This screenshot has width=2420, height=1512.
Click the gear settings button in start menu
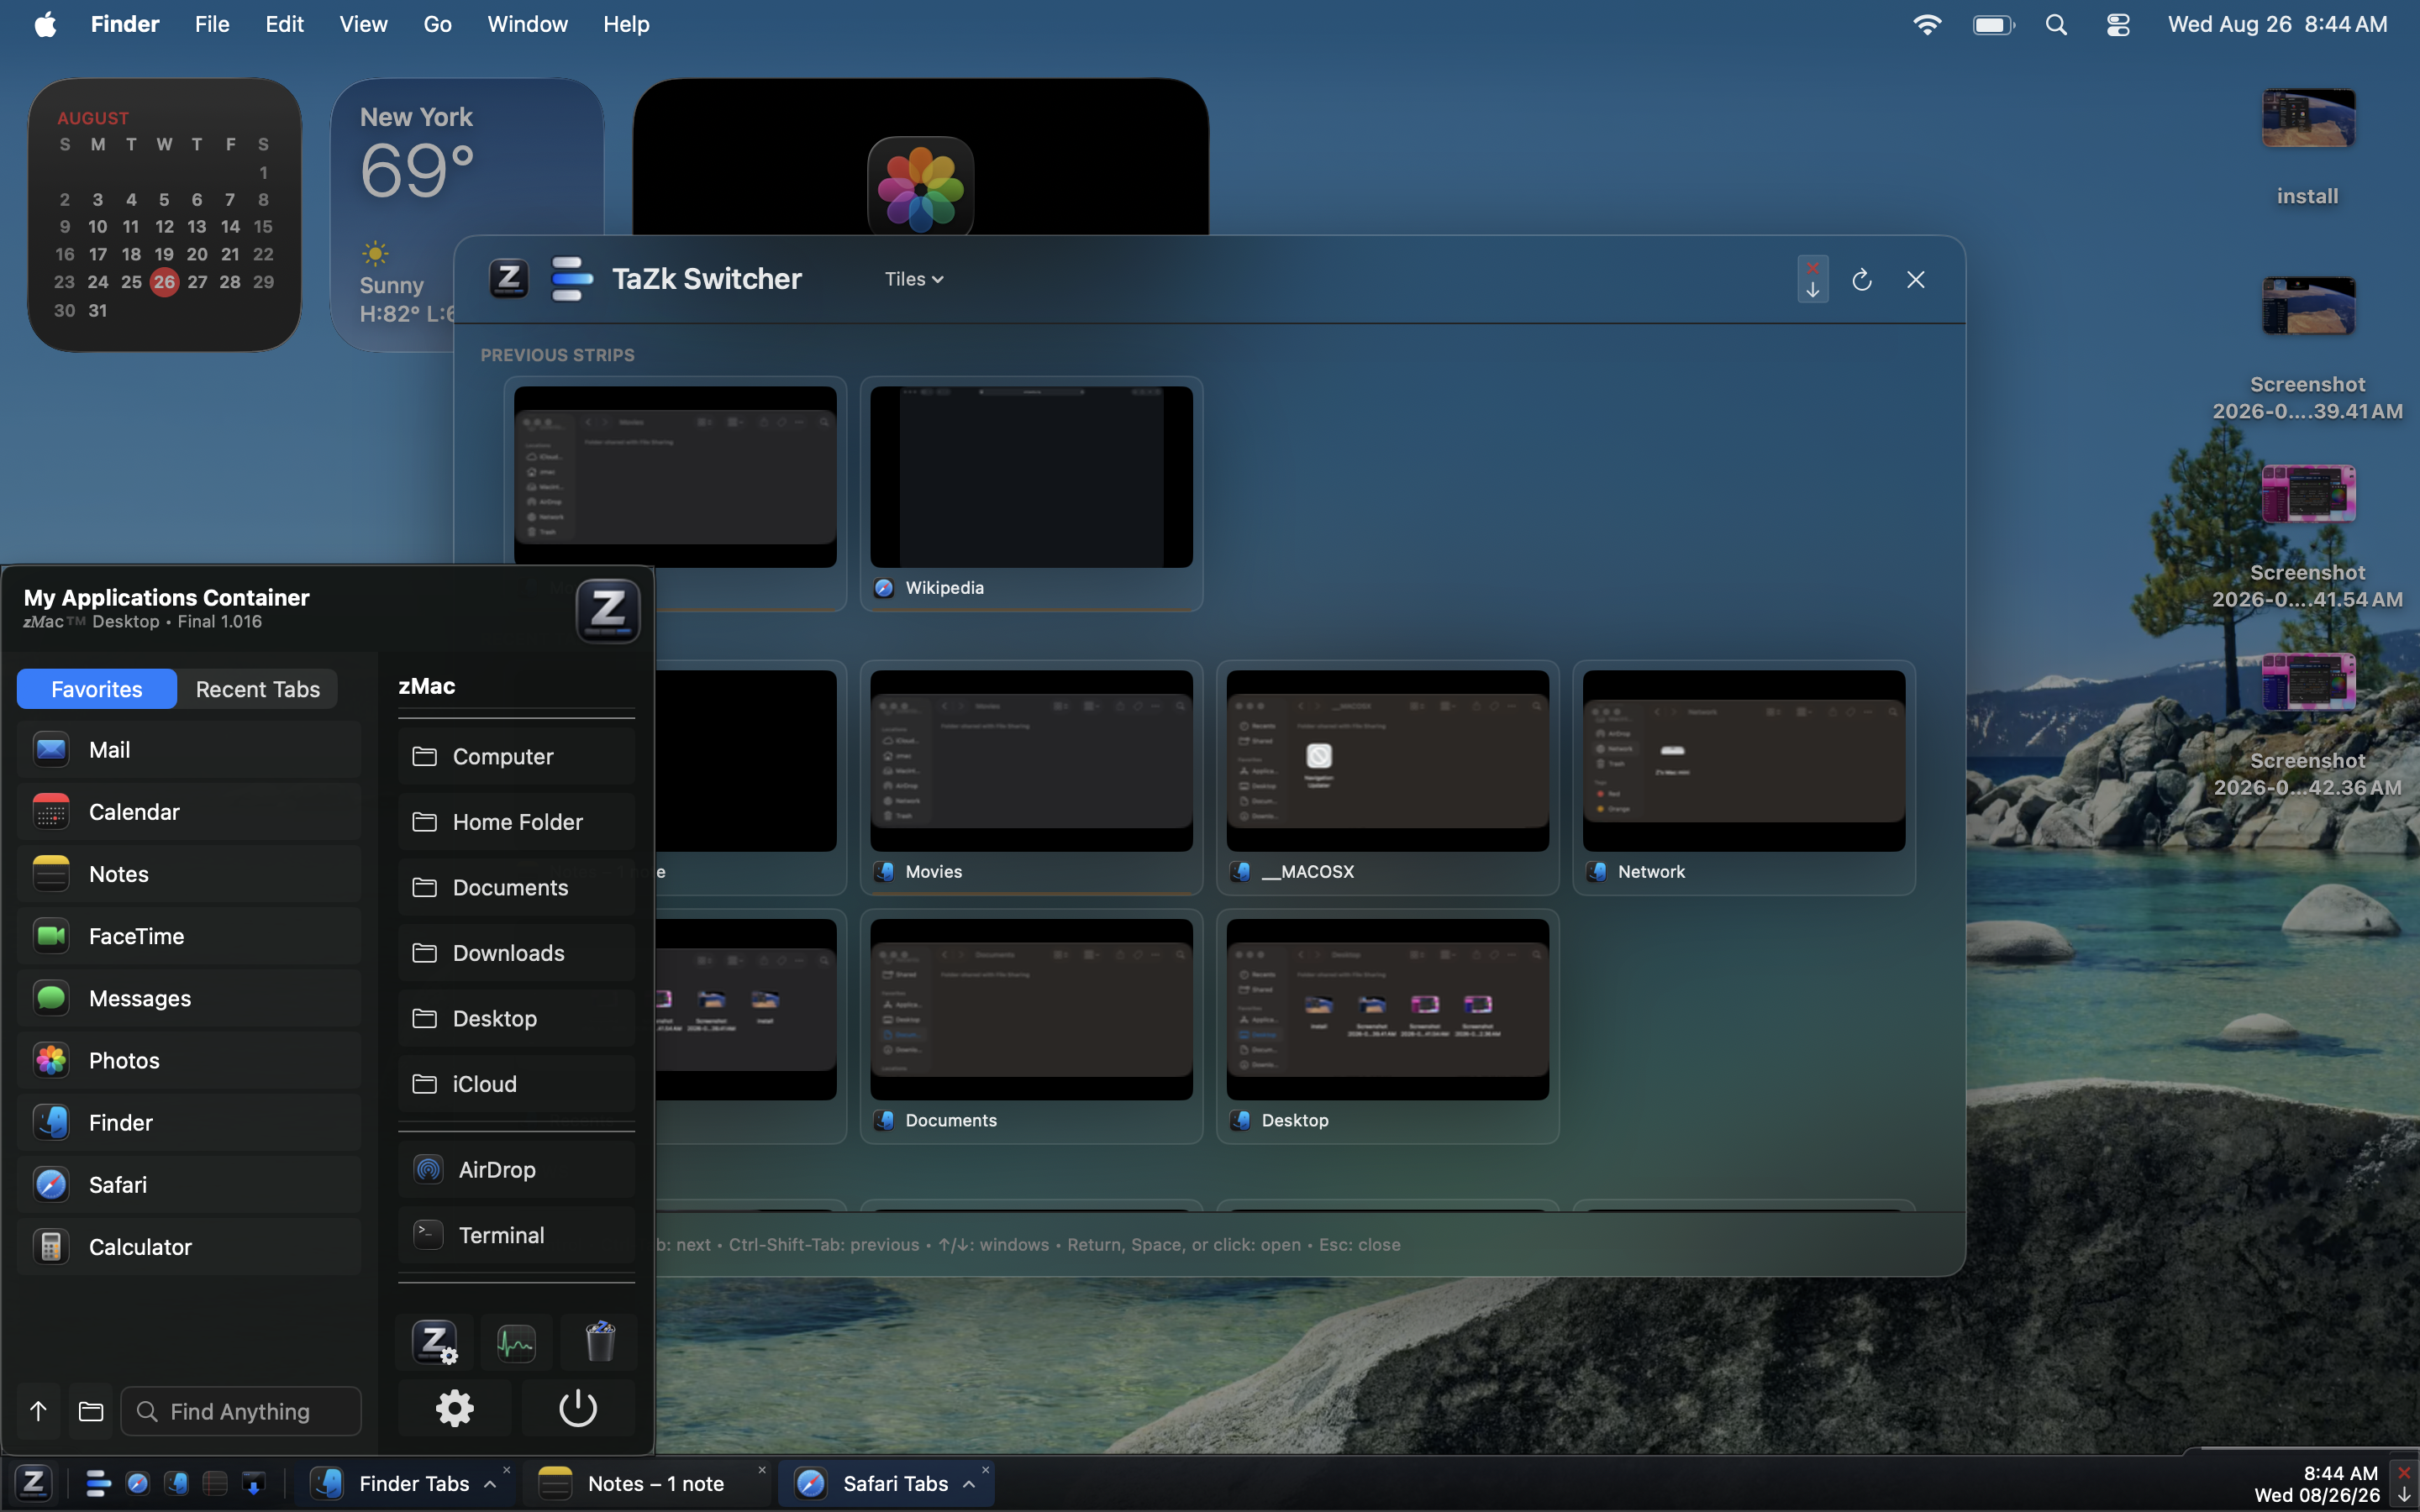tap(455, 1409)
